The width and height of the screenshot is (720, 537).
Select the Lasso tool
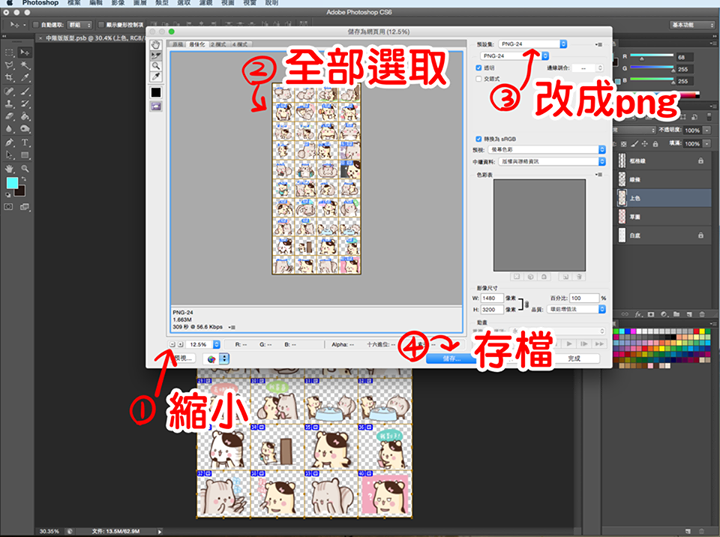tap(9, 65)
